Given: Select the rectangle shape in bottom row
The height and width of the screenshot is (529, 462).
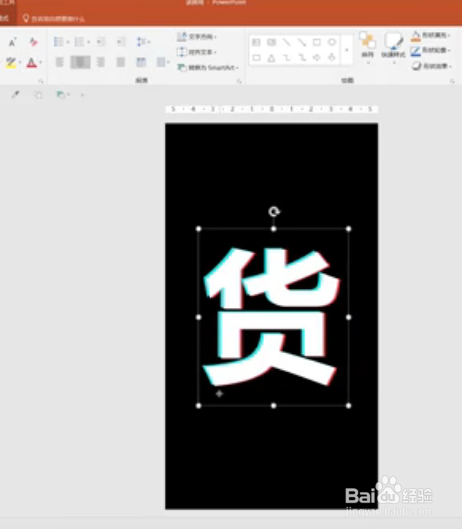Looking at the screenshot, I should click(x=256, y=58).
